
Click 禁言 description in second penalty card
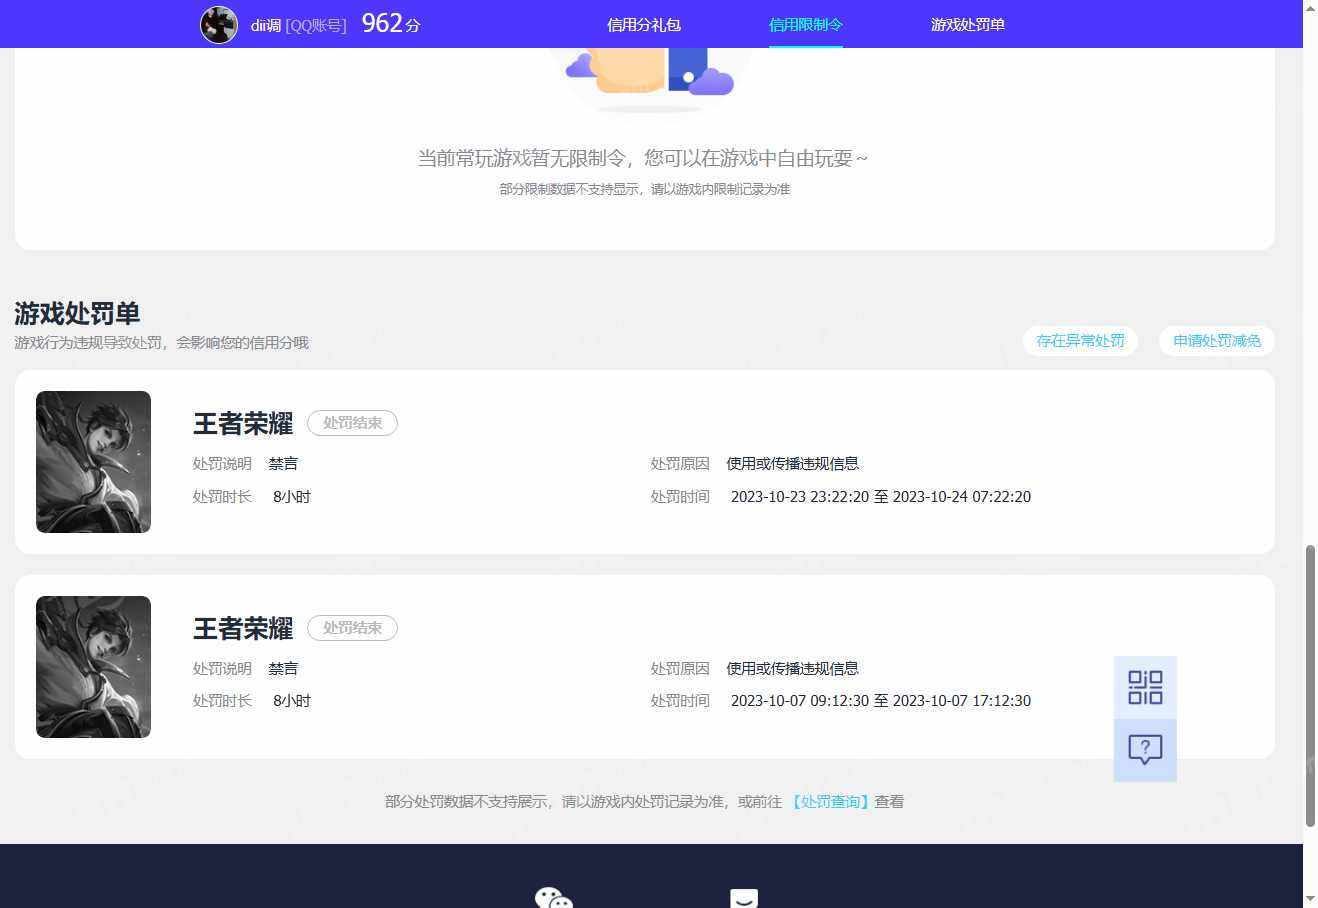[283, 669]
